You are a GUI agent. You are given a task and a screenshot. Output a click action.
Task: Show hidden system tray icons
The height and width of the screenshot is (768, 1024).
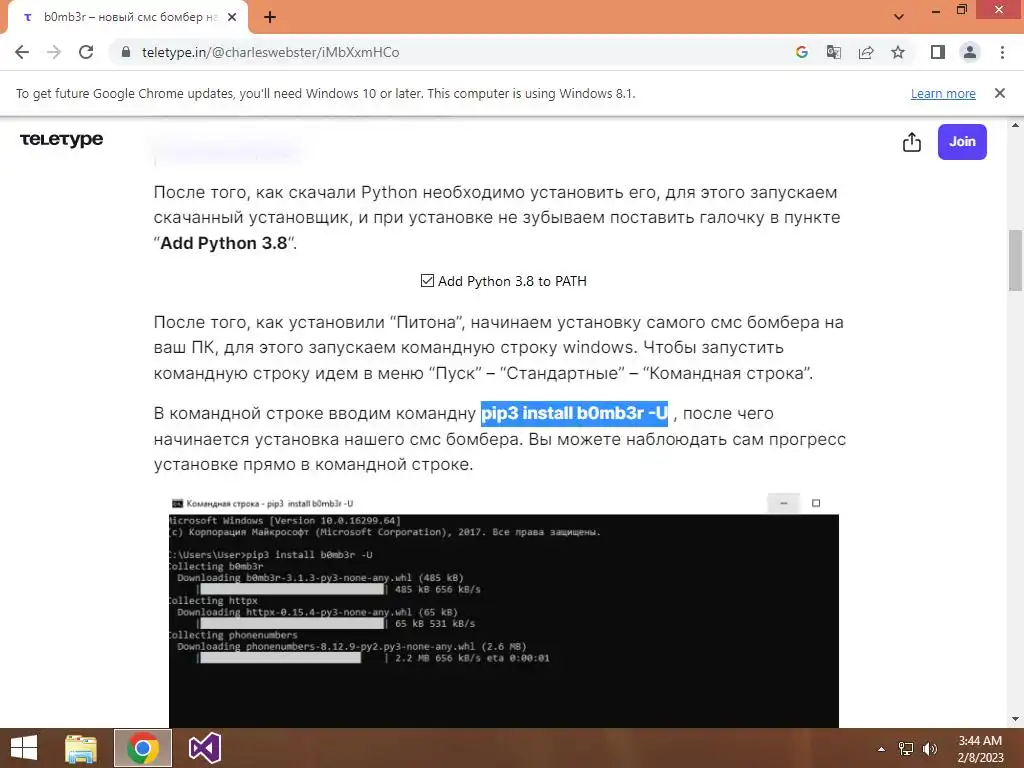click(882, 749)
